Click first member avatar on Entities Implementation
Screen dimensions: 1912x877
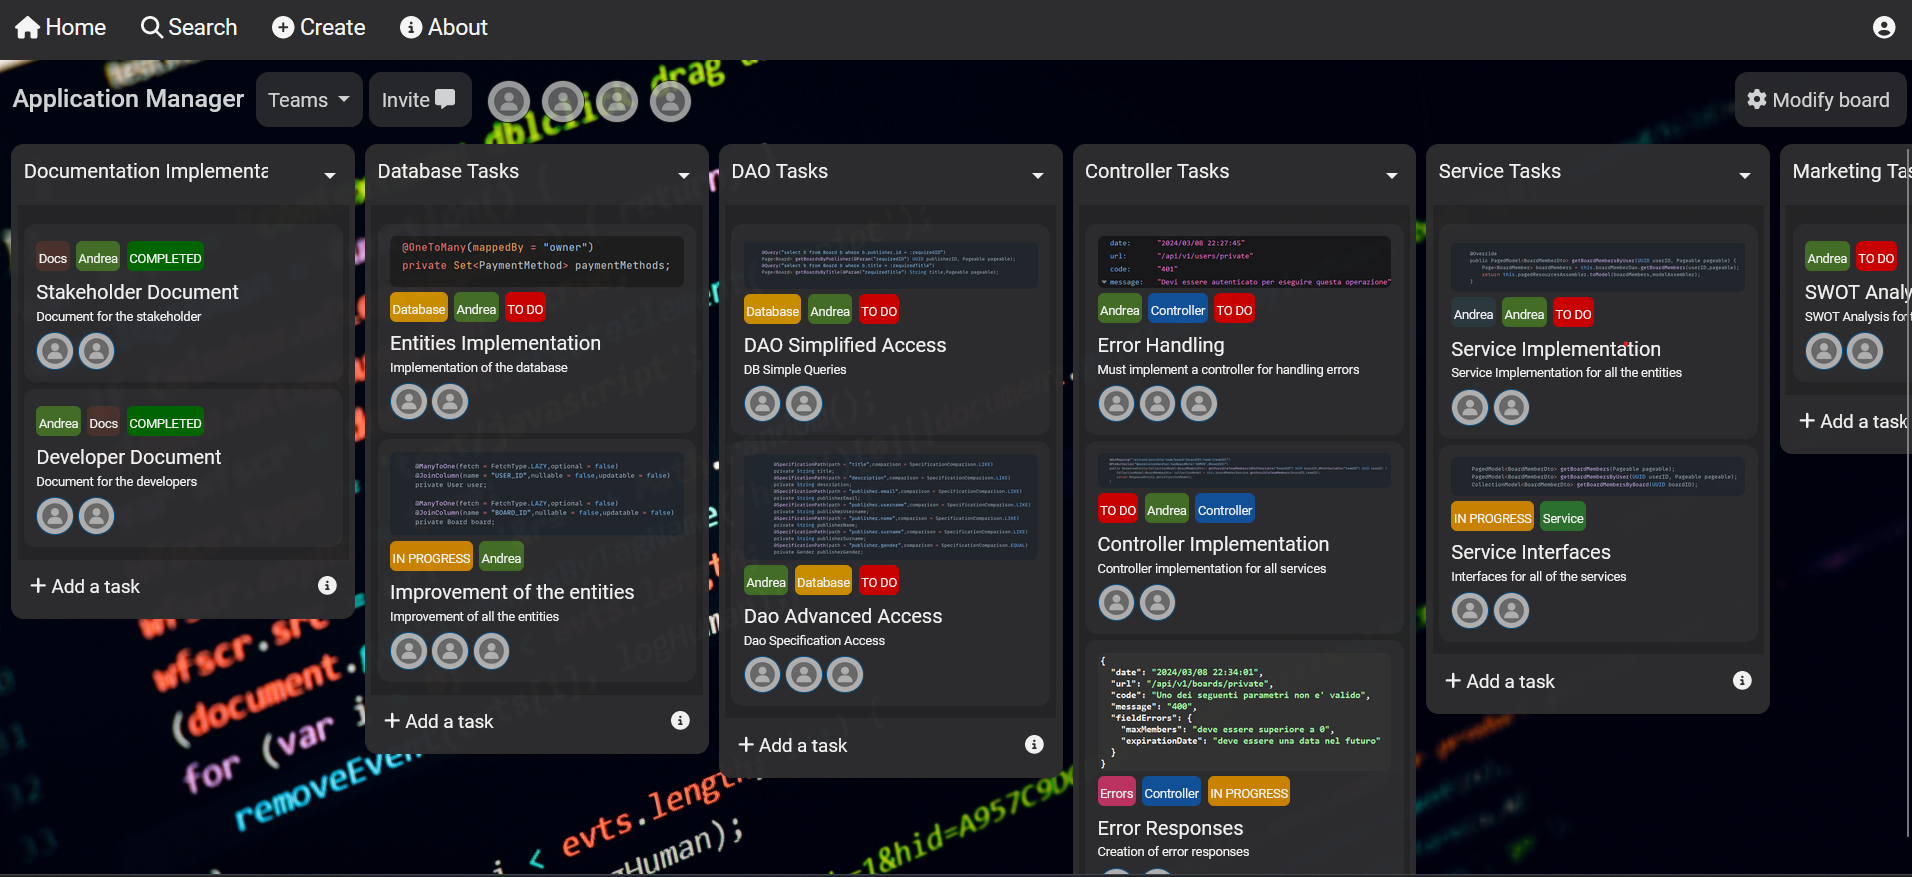[408, 402]
